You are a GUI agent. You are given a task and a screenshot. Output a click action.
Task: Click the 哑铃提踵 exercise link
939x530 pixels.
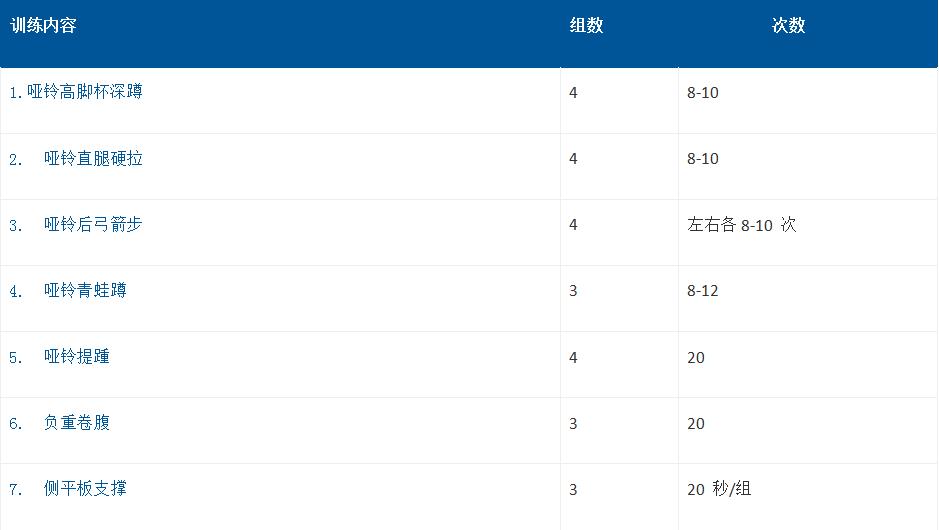point(77,356)
